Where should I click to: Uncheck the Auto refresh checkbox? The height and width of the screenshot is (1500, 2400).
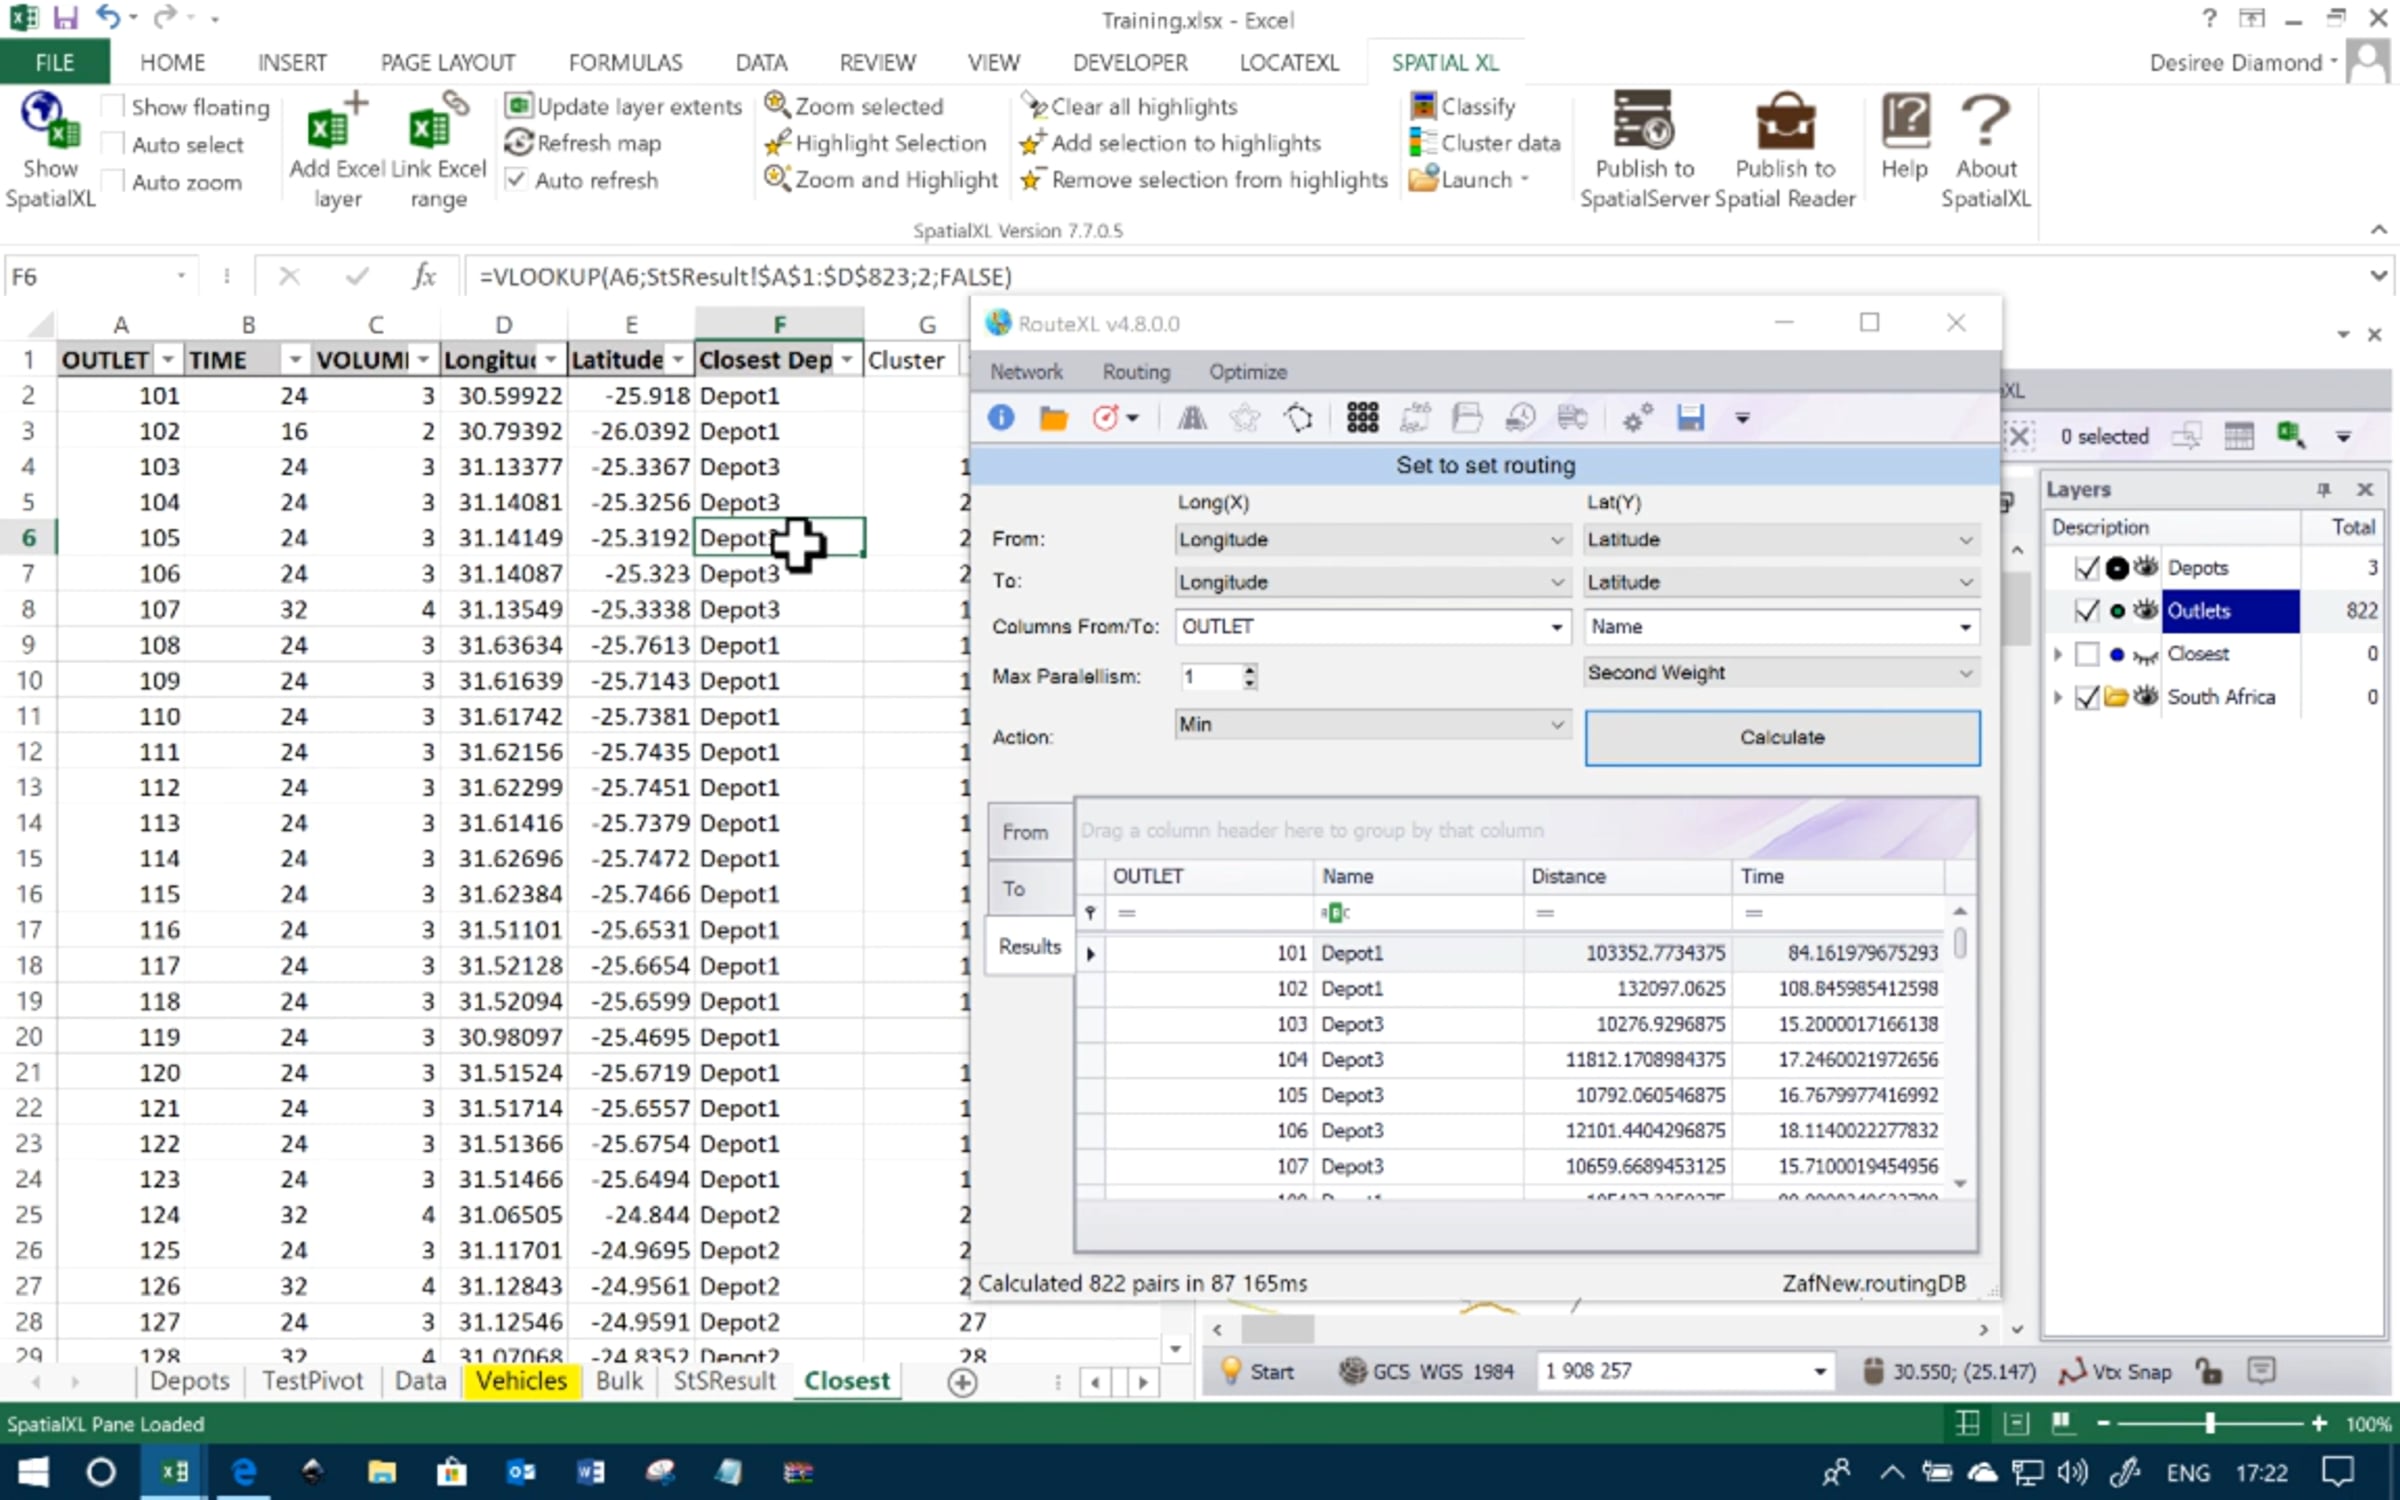(516, 180)
